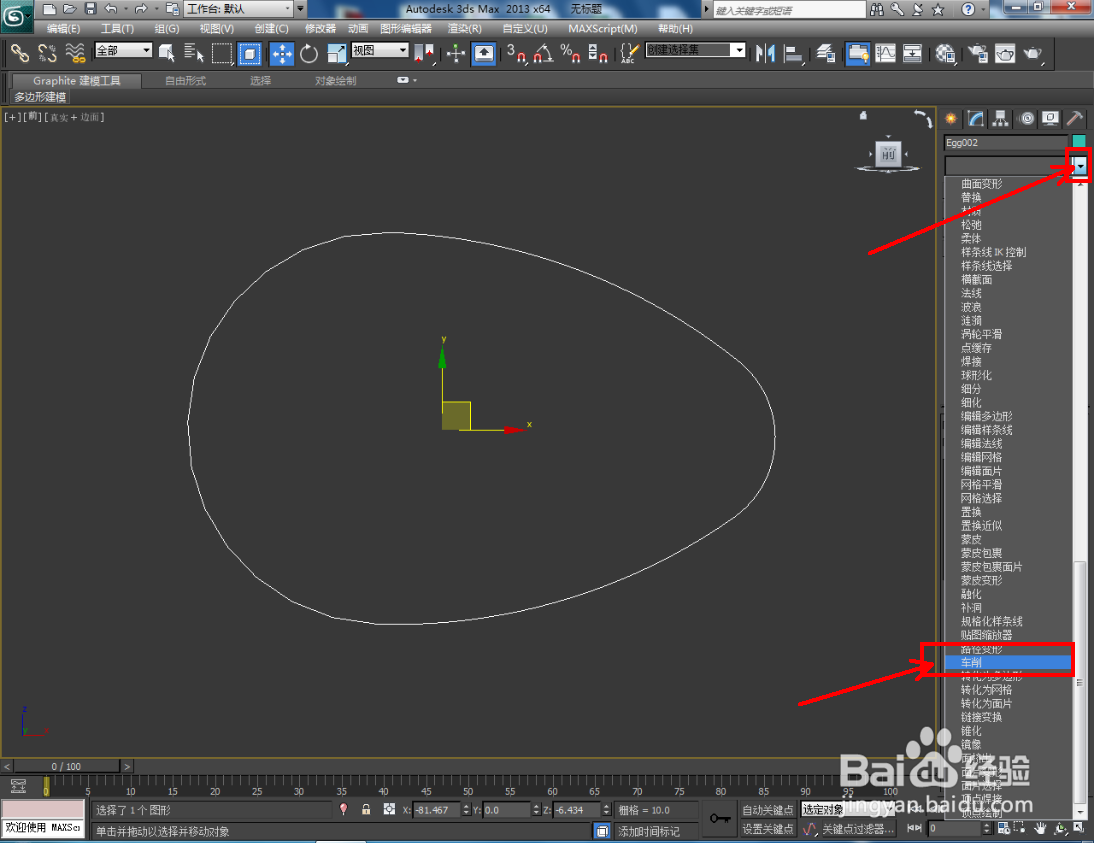Open the workspace 工作台: 默认 dropdown
The width and height of the screenshot is (1094, 843).
pos(239,9)
